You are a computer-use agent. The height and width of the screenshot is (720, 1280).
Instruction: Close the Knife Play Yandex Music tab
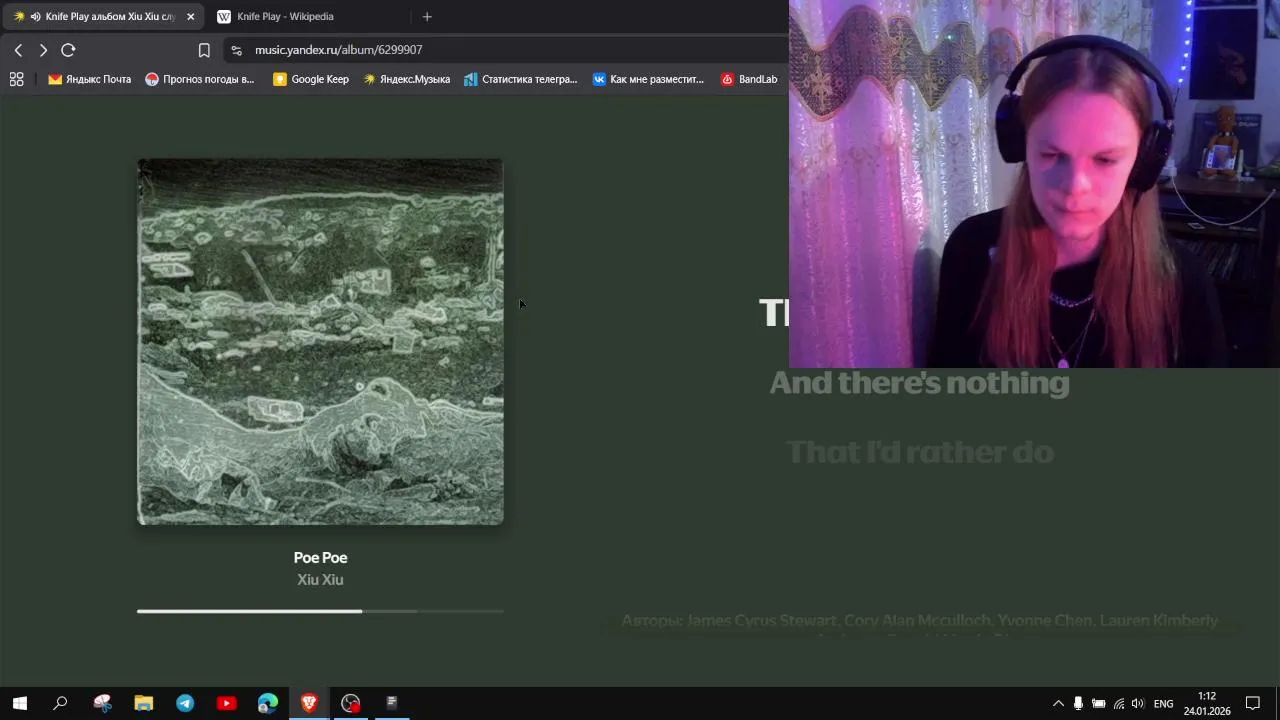pyautogui.click(x=190, y=16)
